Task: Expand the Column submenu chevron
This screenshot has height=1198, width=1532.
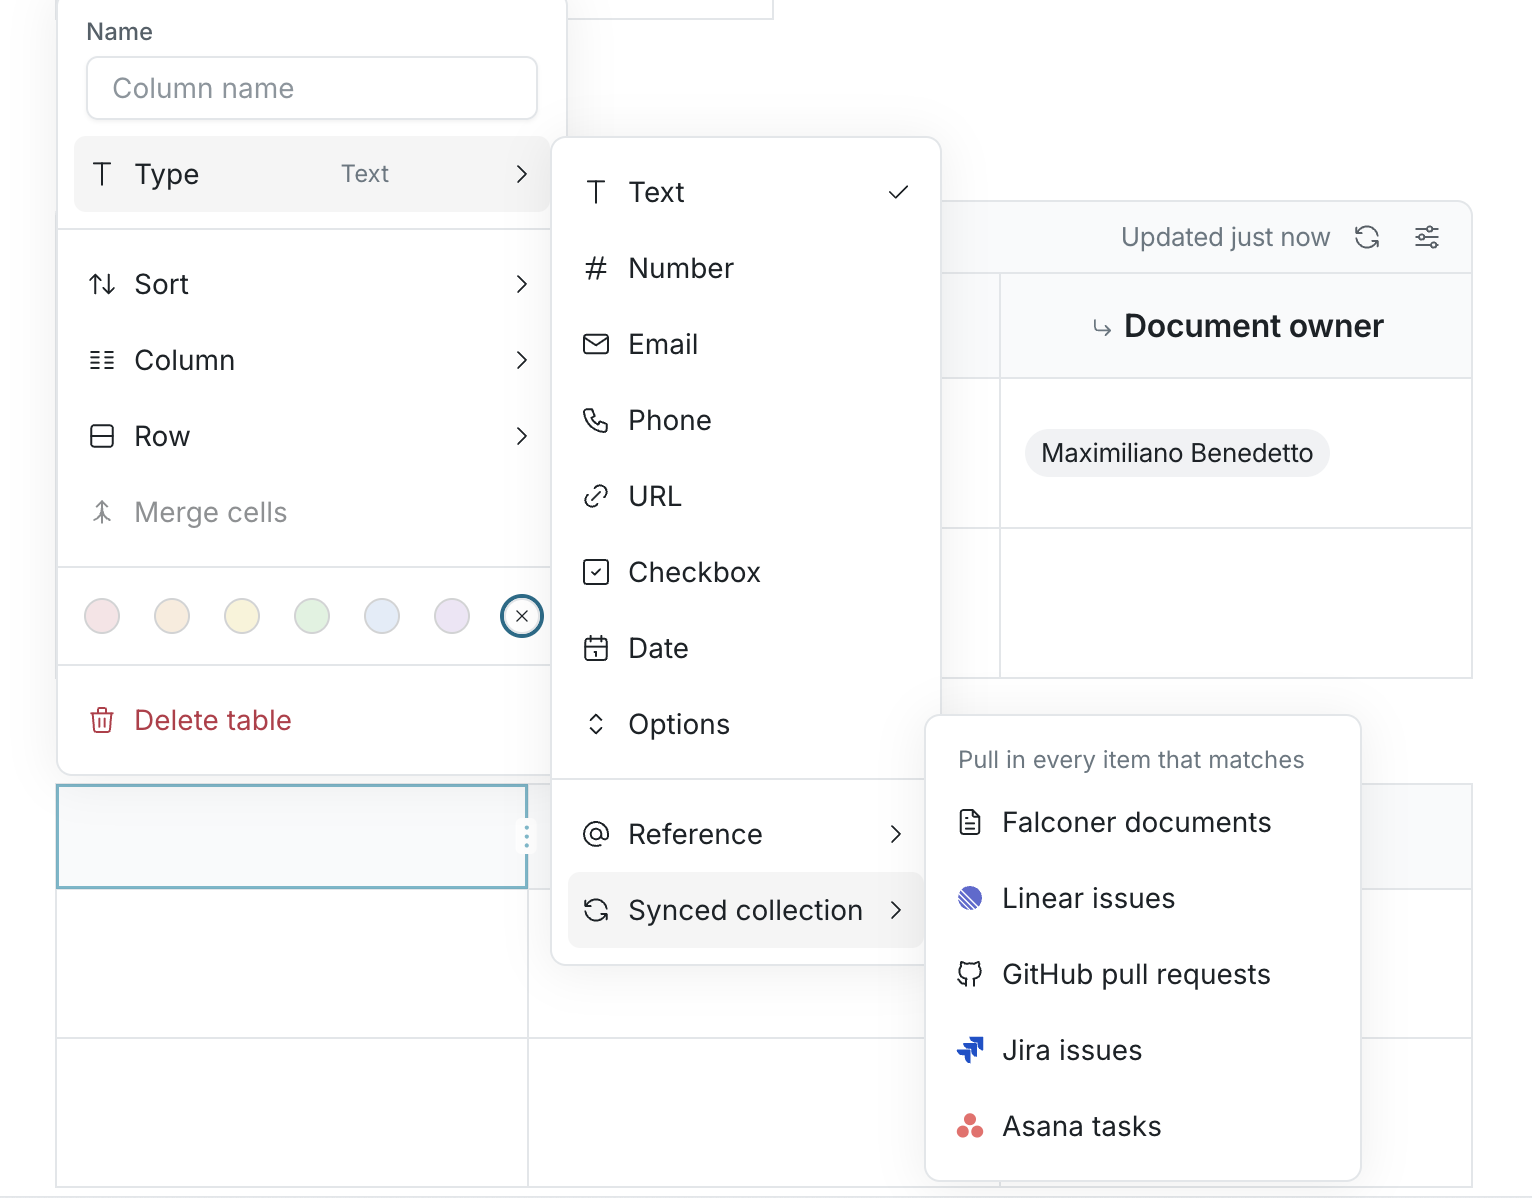Action: click(x=521, y=360)
